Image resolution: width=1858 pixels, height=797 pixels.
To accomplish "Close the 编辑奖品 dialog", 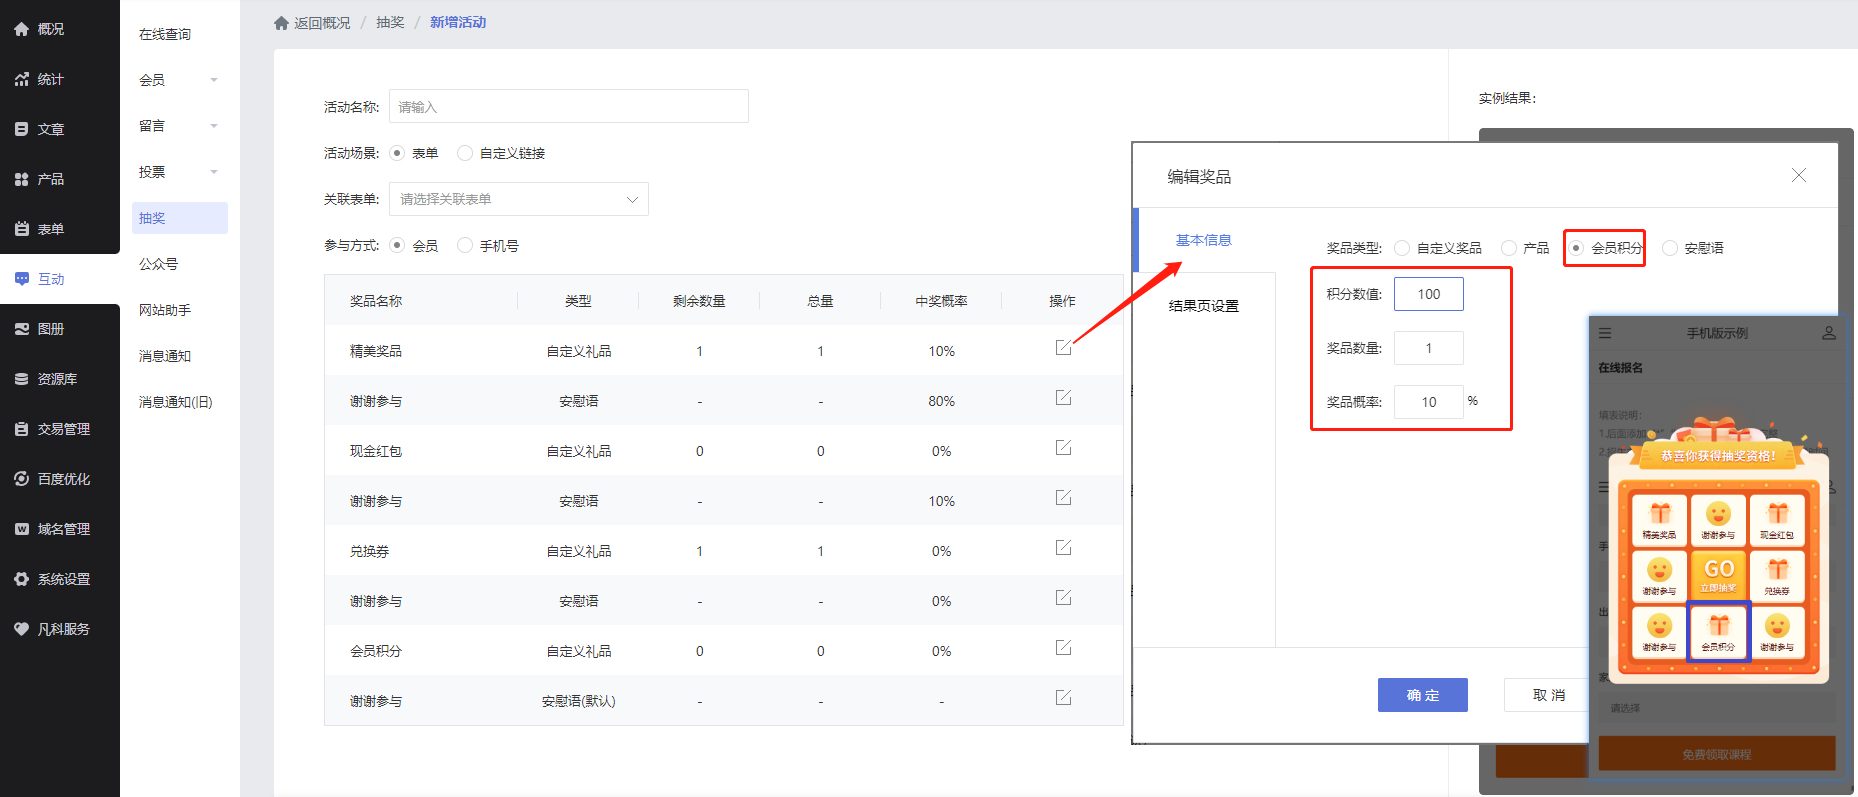I will coord(1799,175).
